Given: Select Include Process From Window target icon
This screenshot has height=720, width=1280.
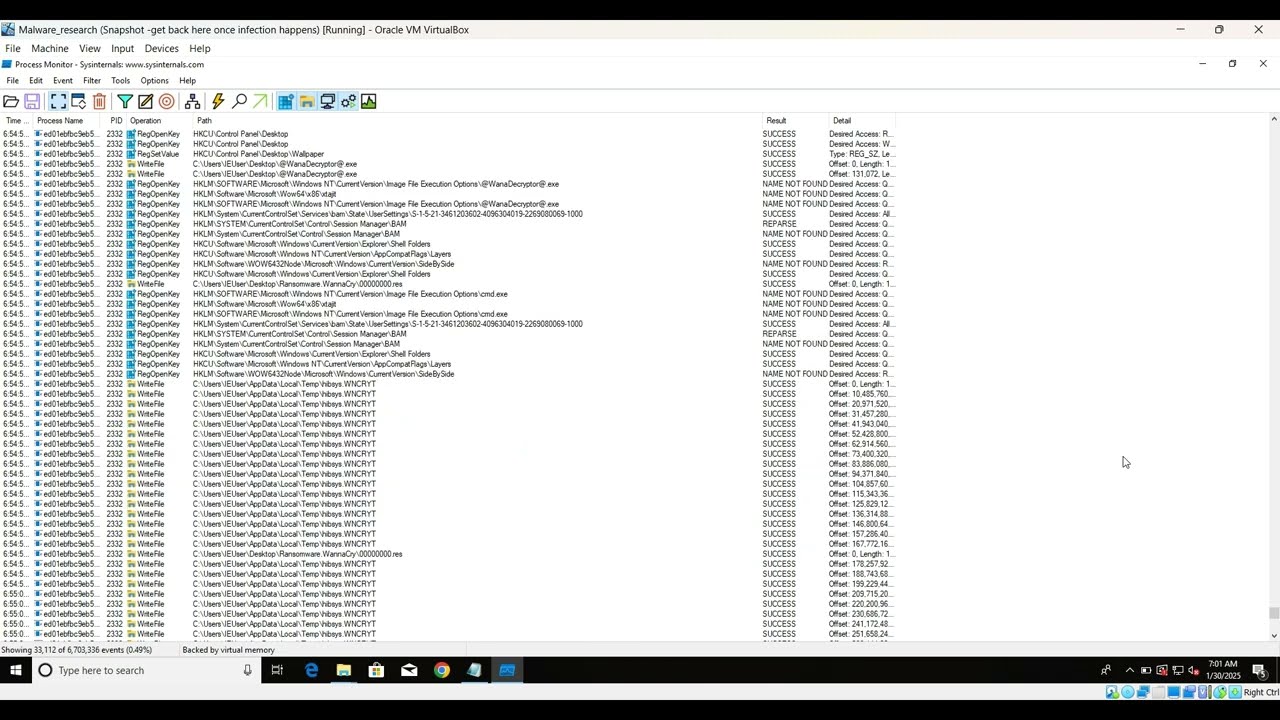Looking at the screenshot, I should click(167, 101).
